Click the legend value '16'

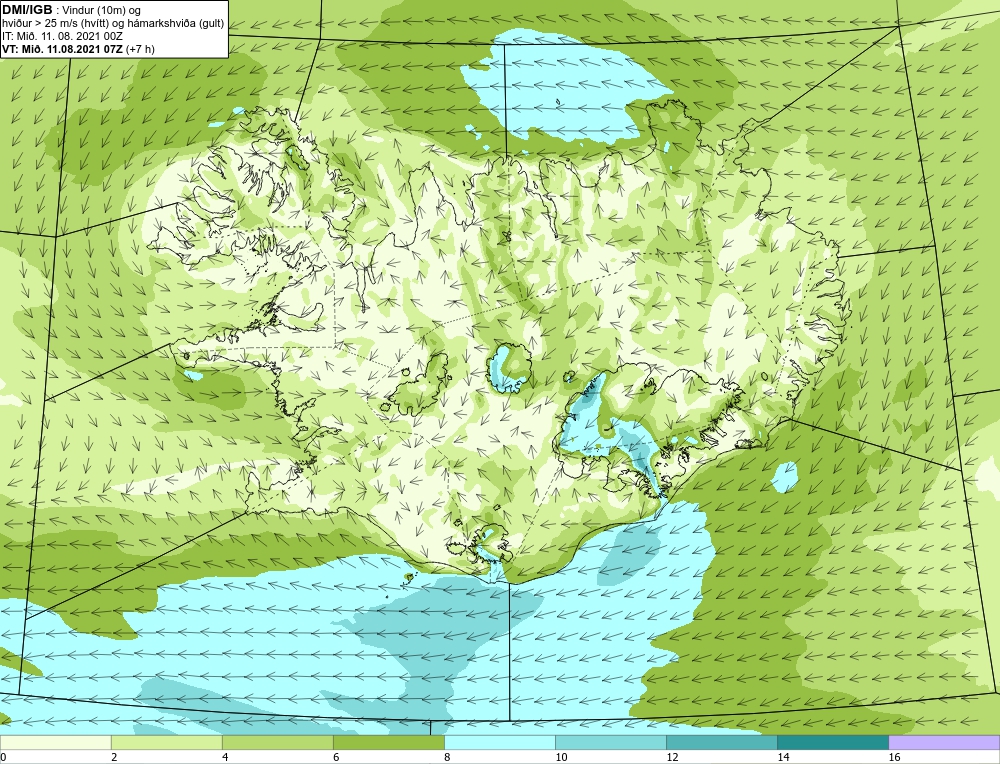[x=894, y=757]
